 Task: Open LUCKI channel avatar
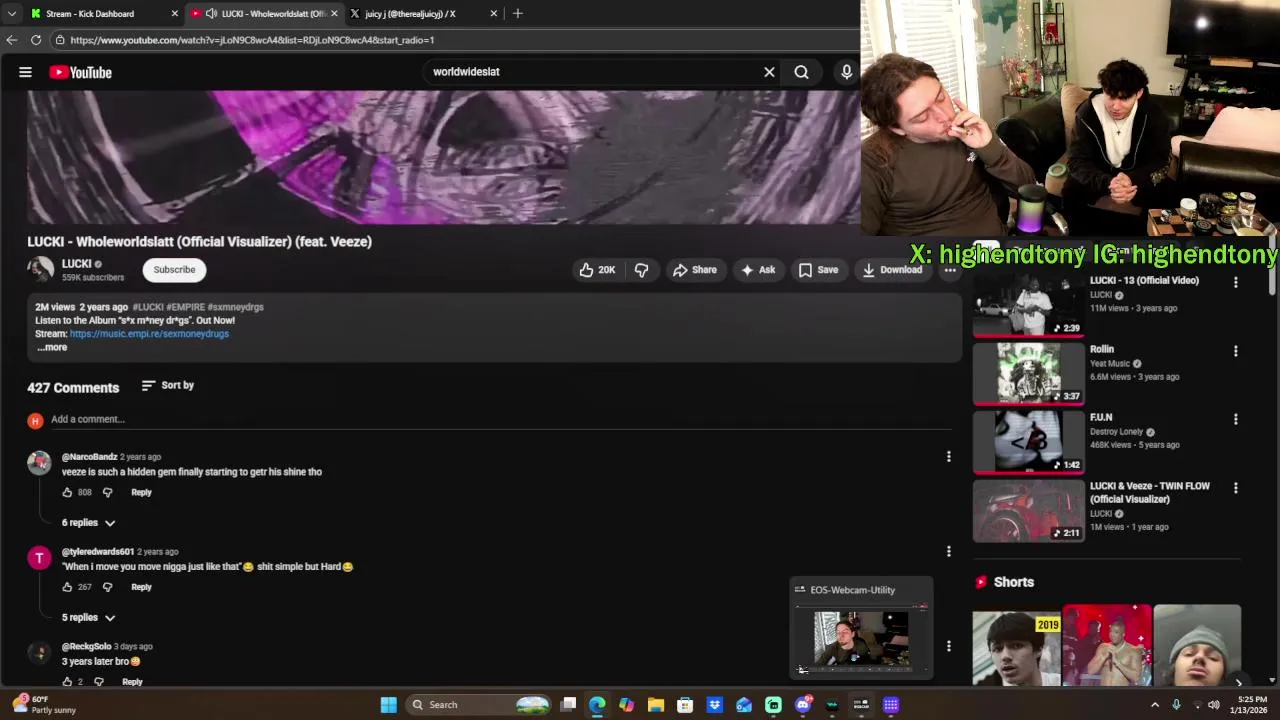[40, 269]
